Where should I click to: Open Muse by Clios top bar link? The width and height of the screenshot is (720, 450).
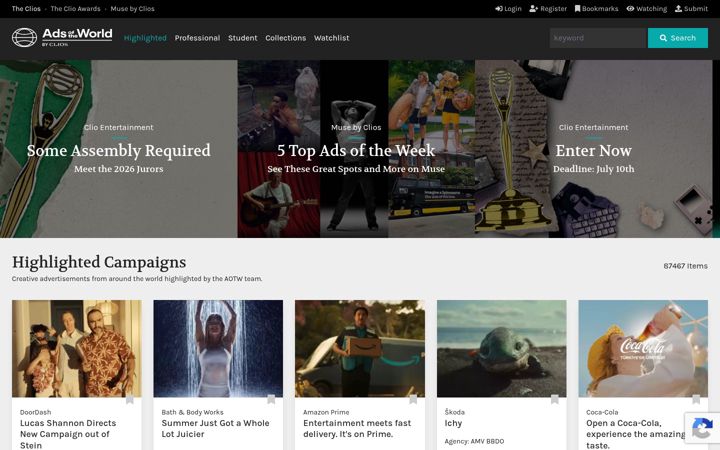(132, 9)
